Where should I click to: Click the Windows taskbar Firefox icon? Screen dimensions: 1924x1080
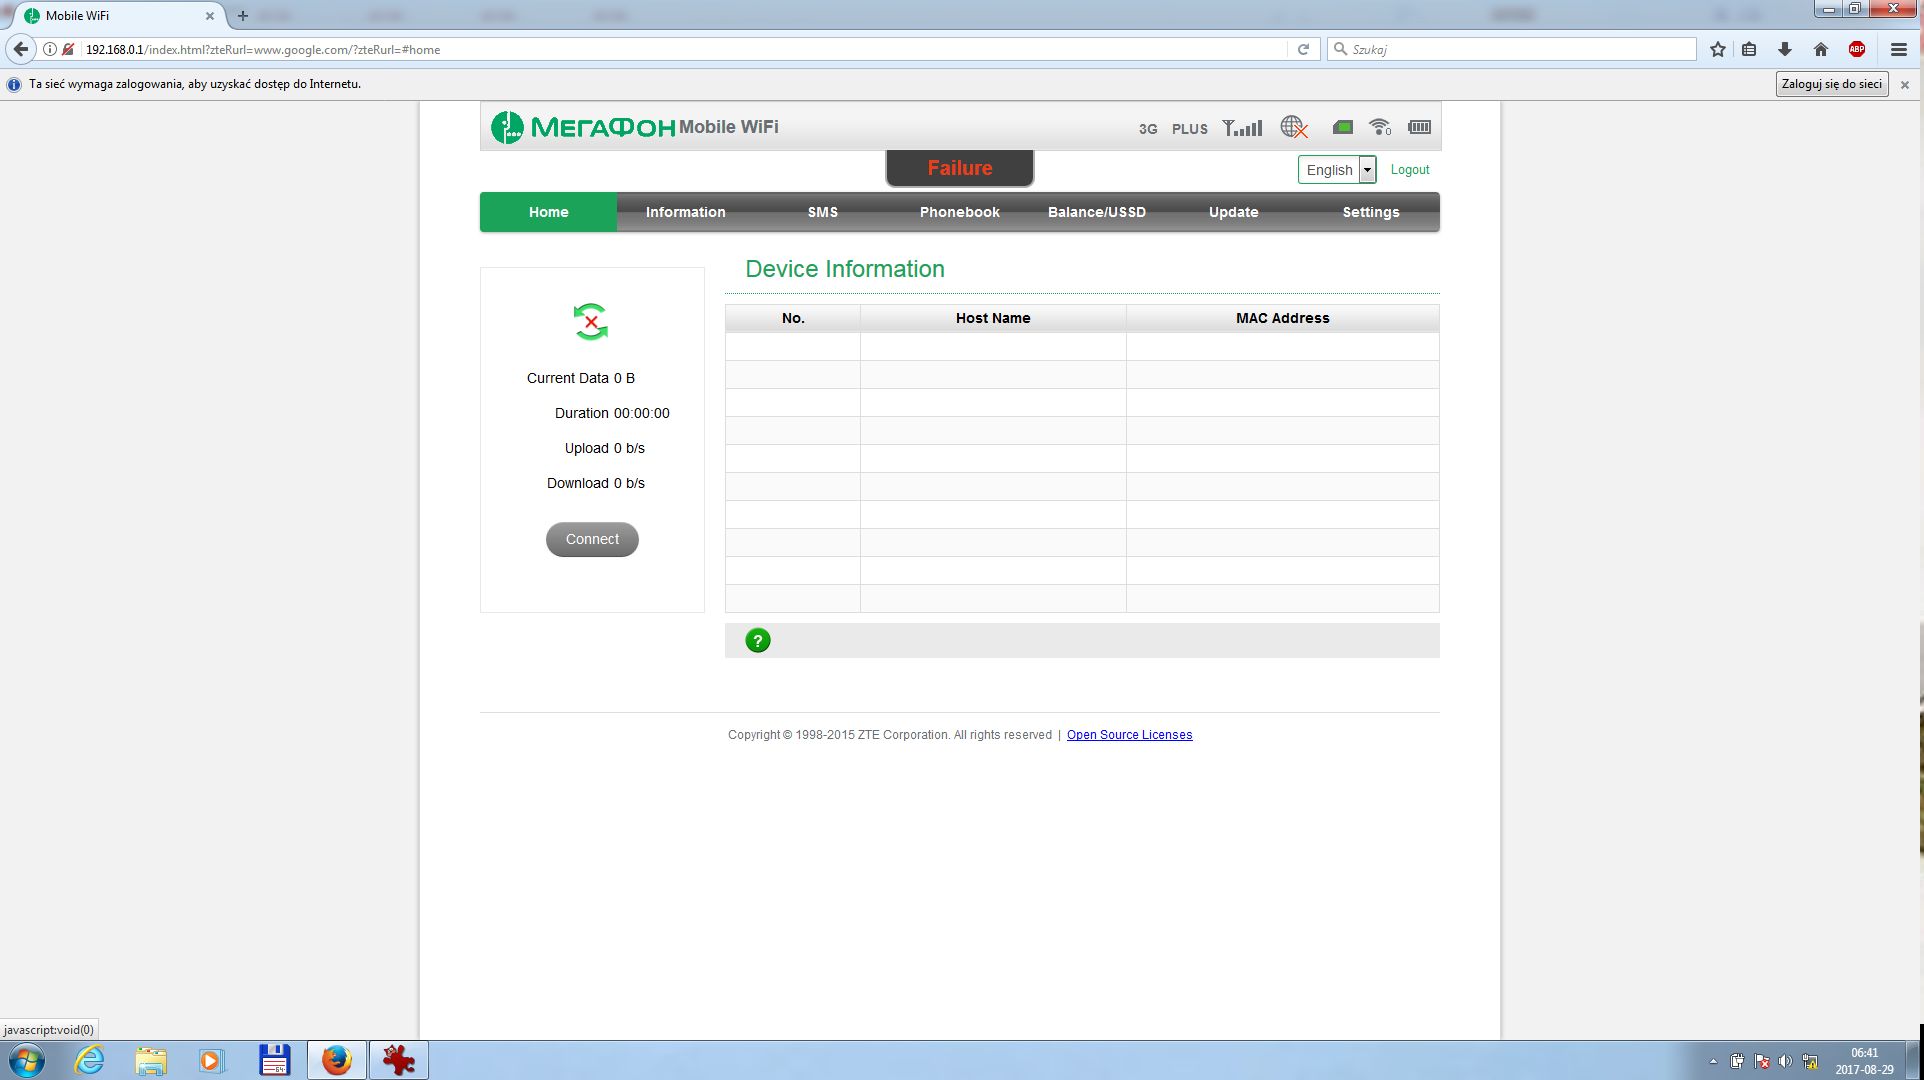pos(336,1059)
